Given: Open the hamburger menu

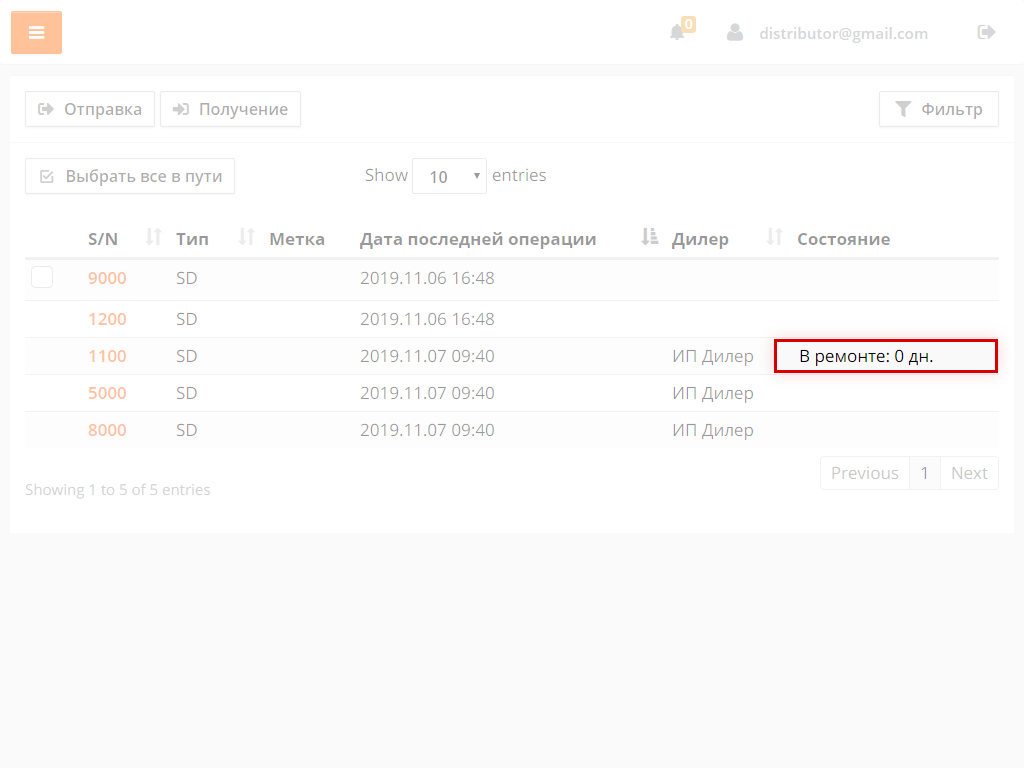Looking at the screenshot, I should click(36, 33).
